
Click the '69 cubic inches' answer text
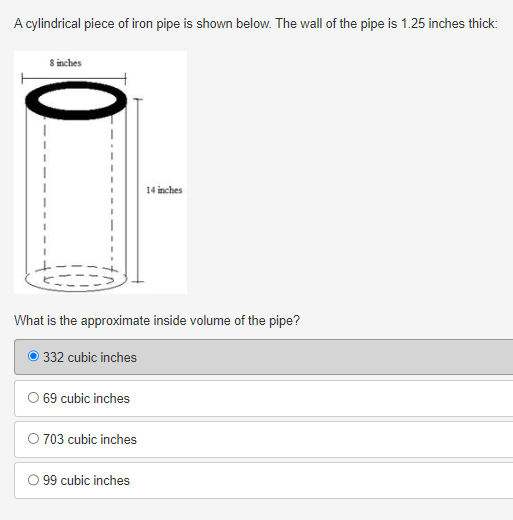pyautogui.click(x=86, y=398)
